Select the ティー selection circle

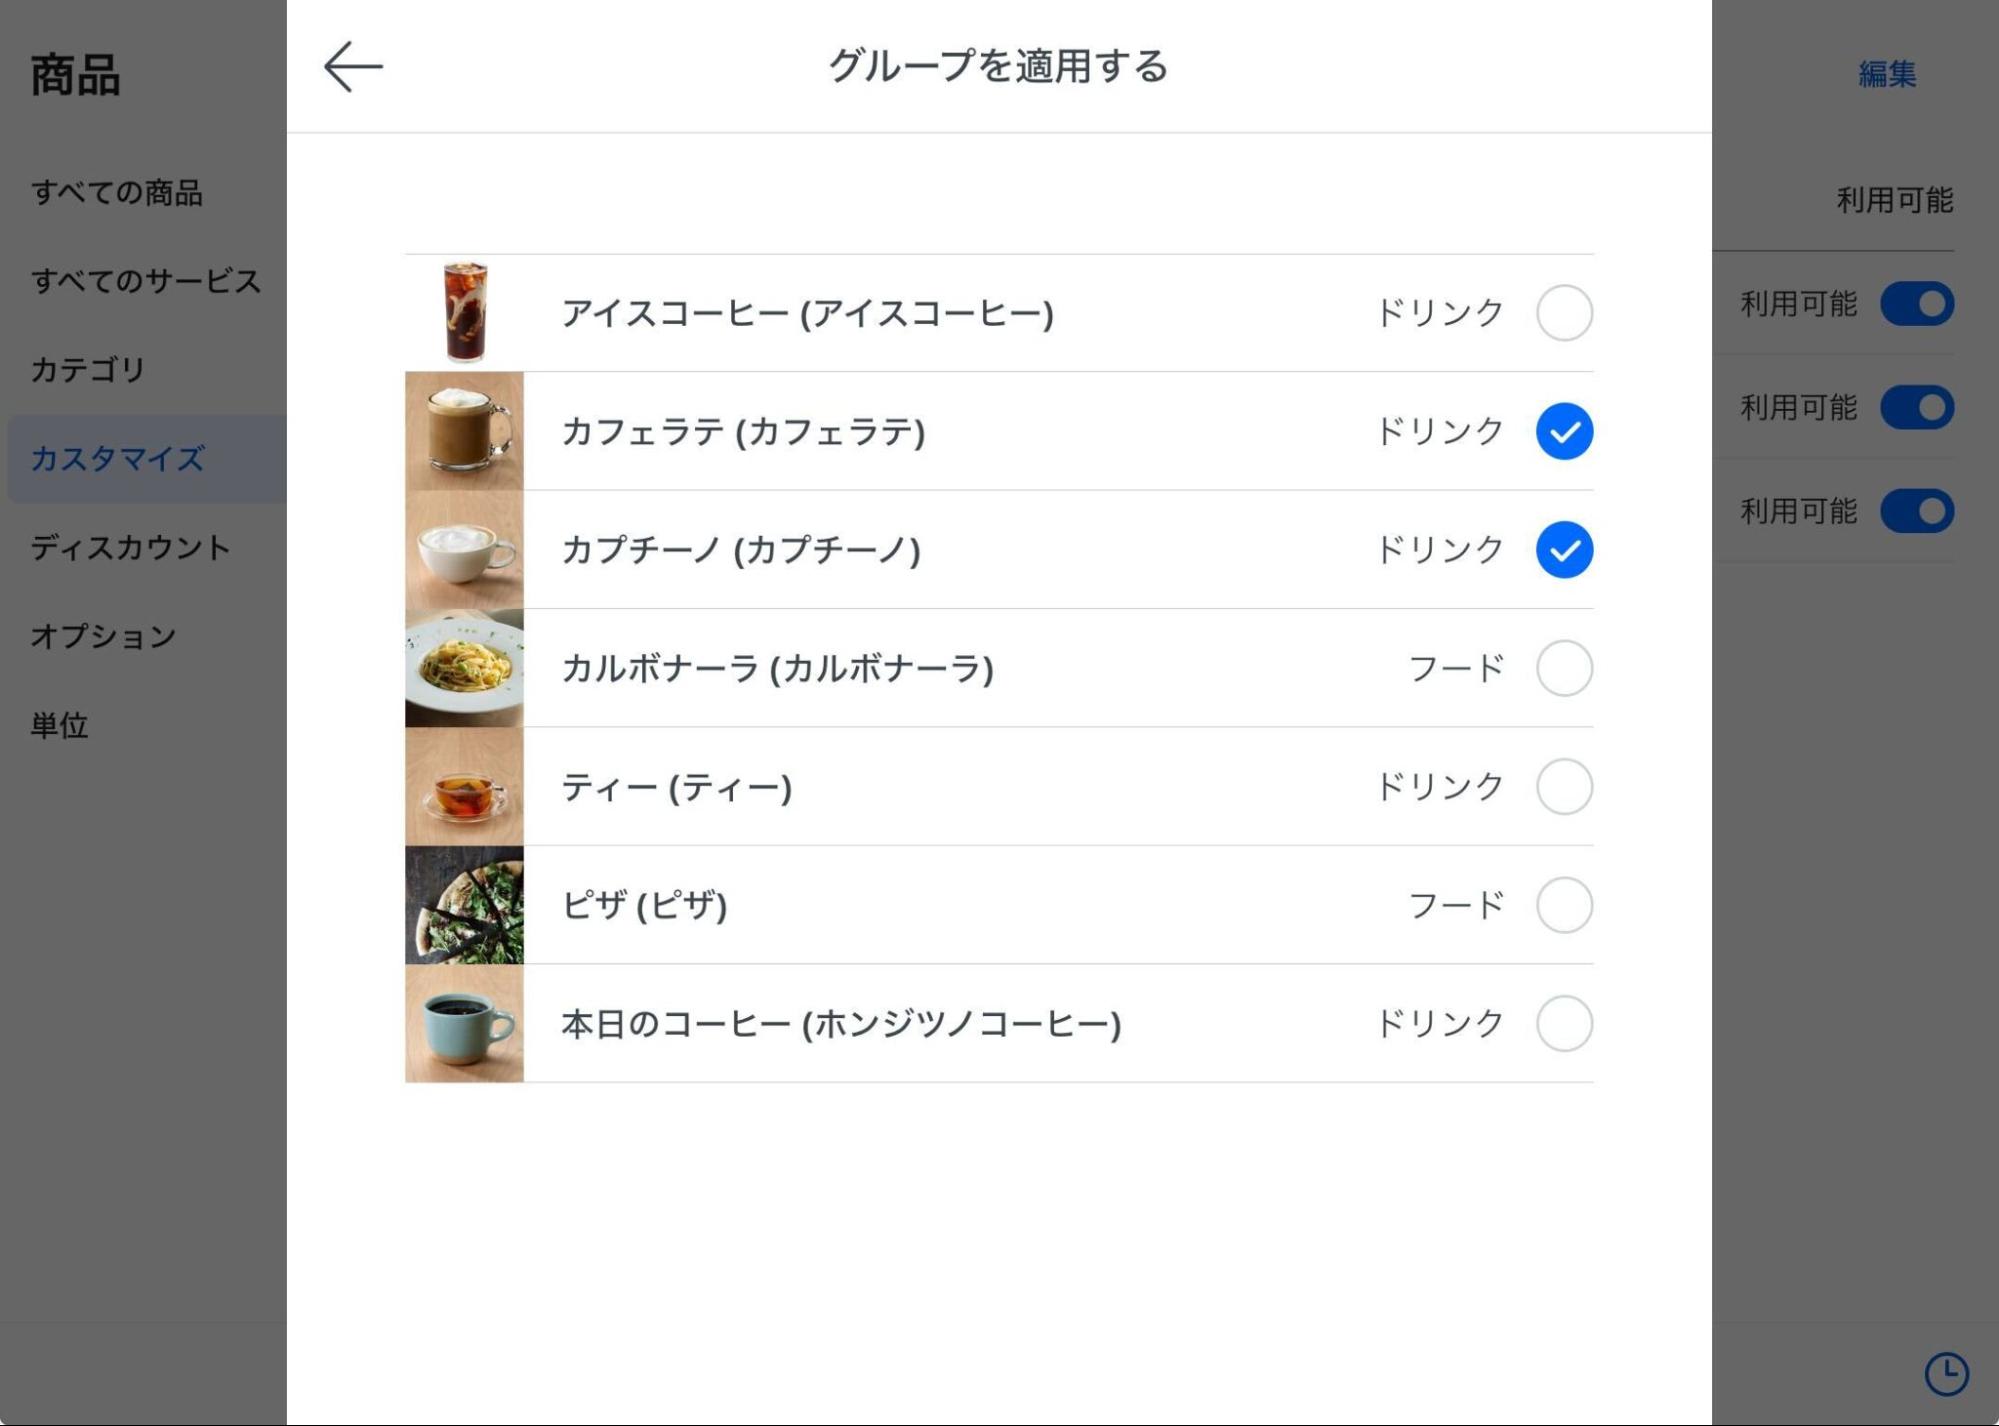coord(1564,786)
